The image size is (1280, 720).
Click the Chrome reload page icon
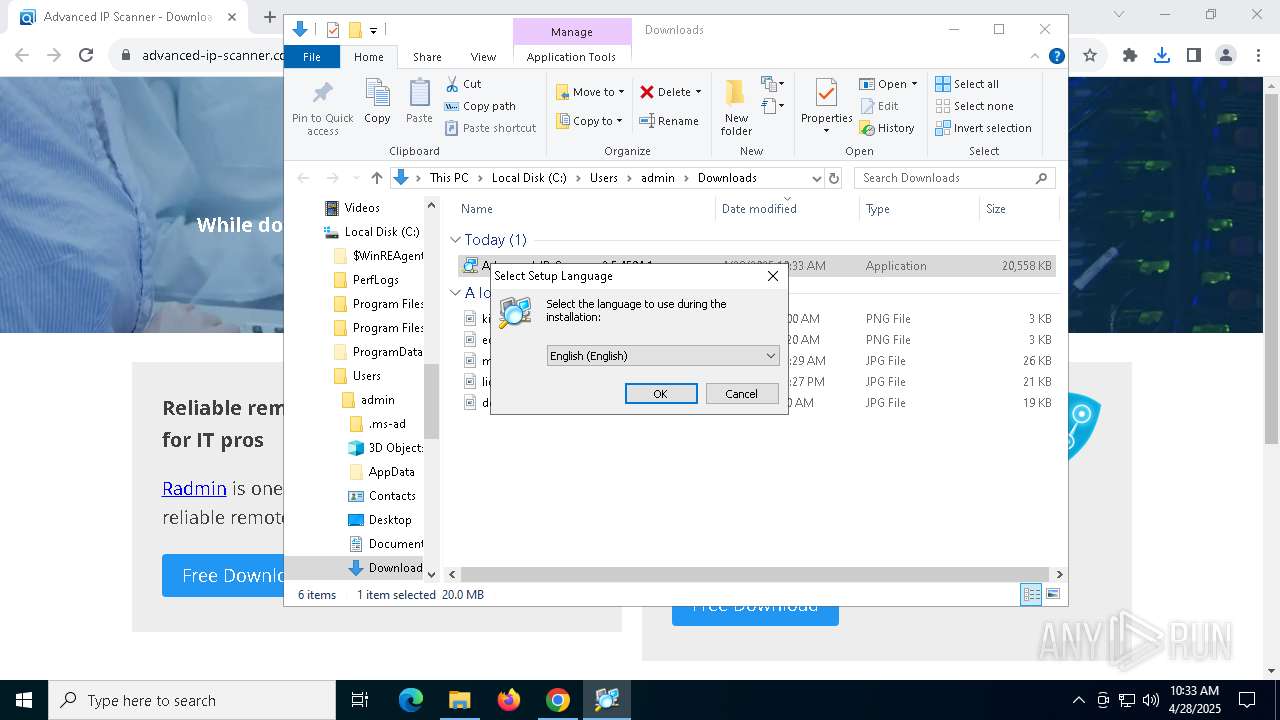(86, 55)
